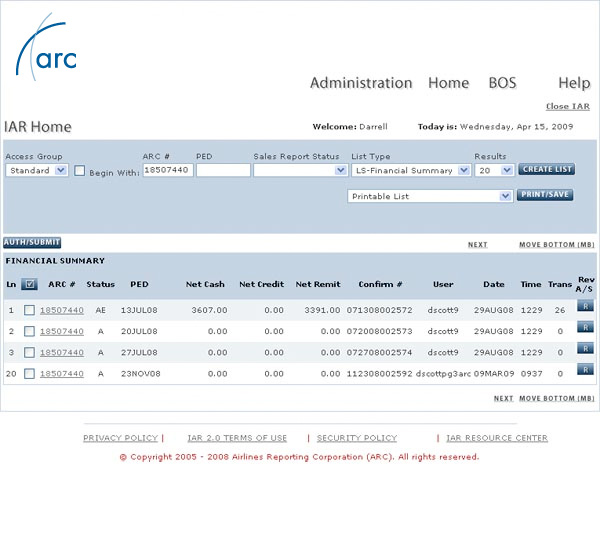Viewport: 600px width, 550px height.
Task: Open the BOS menu
Action: tap(502, 83)
